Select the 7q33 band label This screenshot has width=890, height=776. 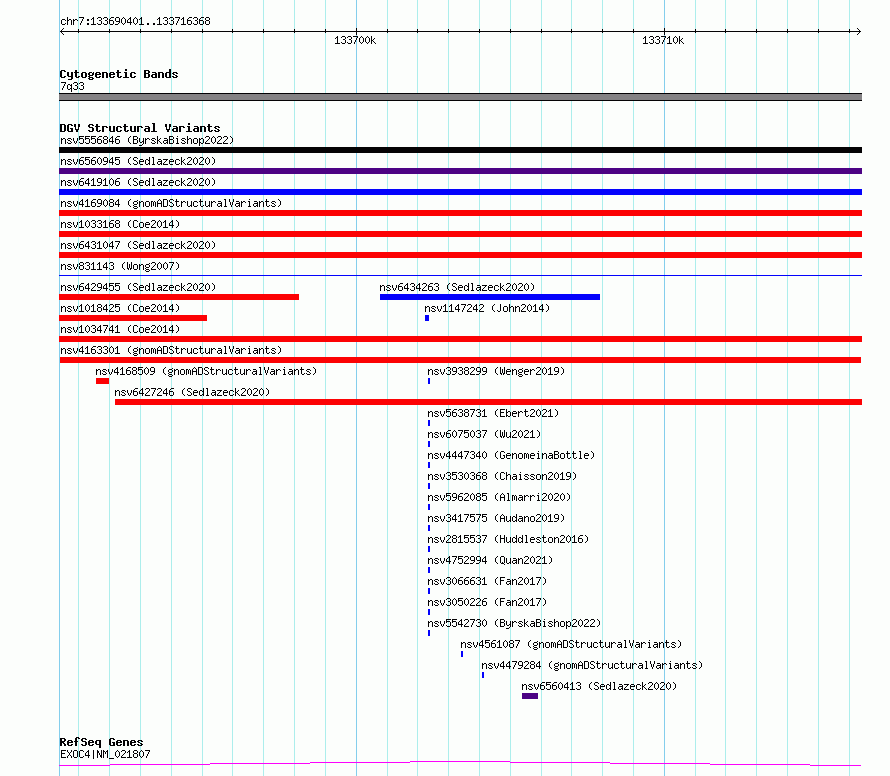tap(72, 86)
